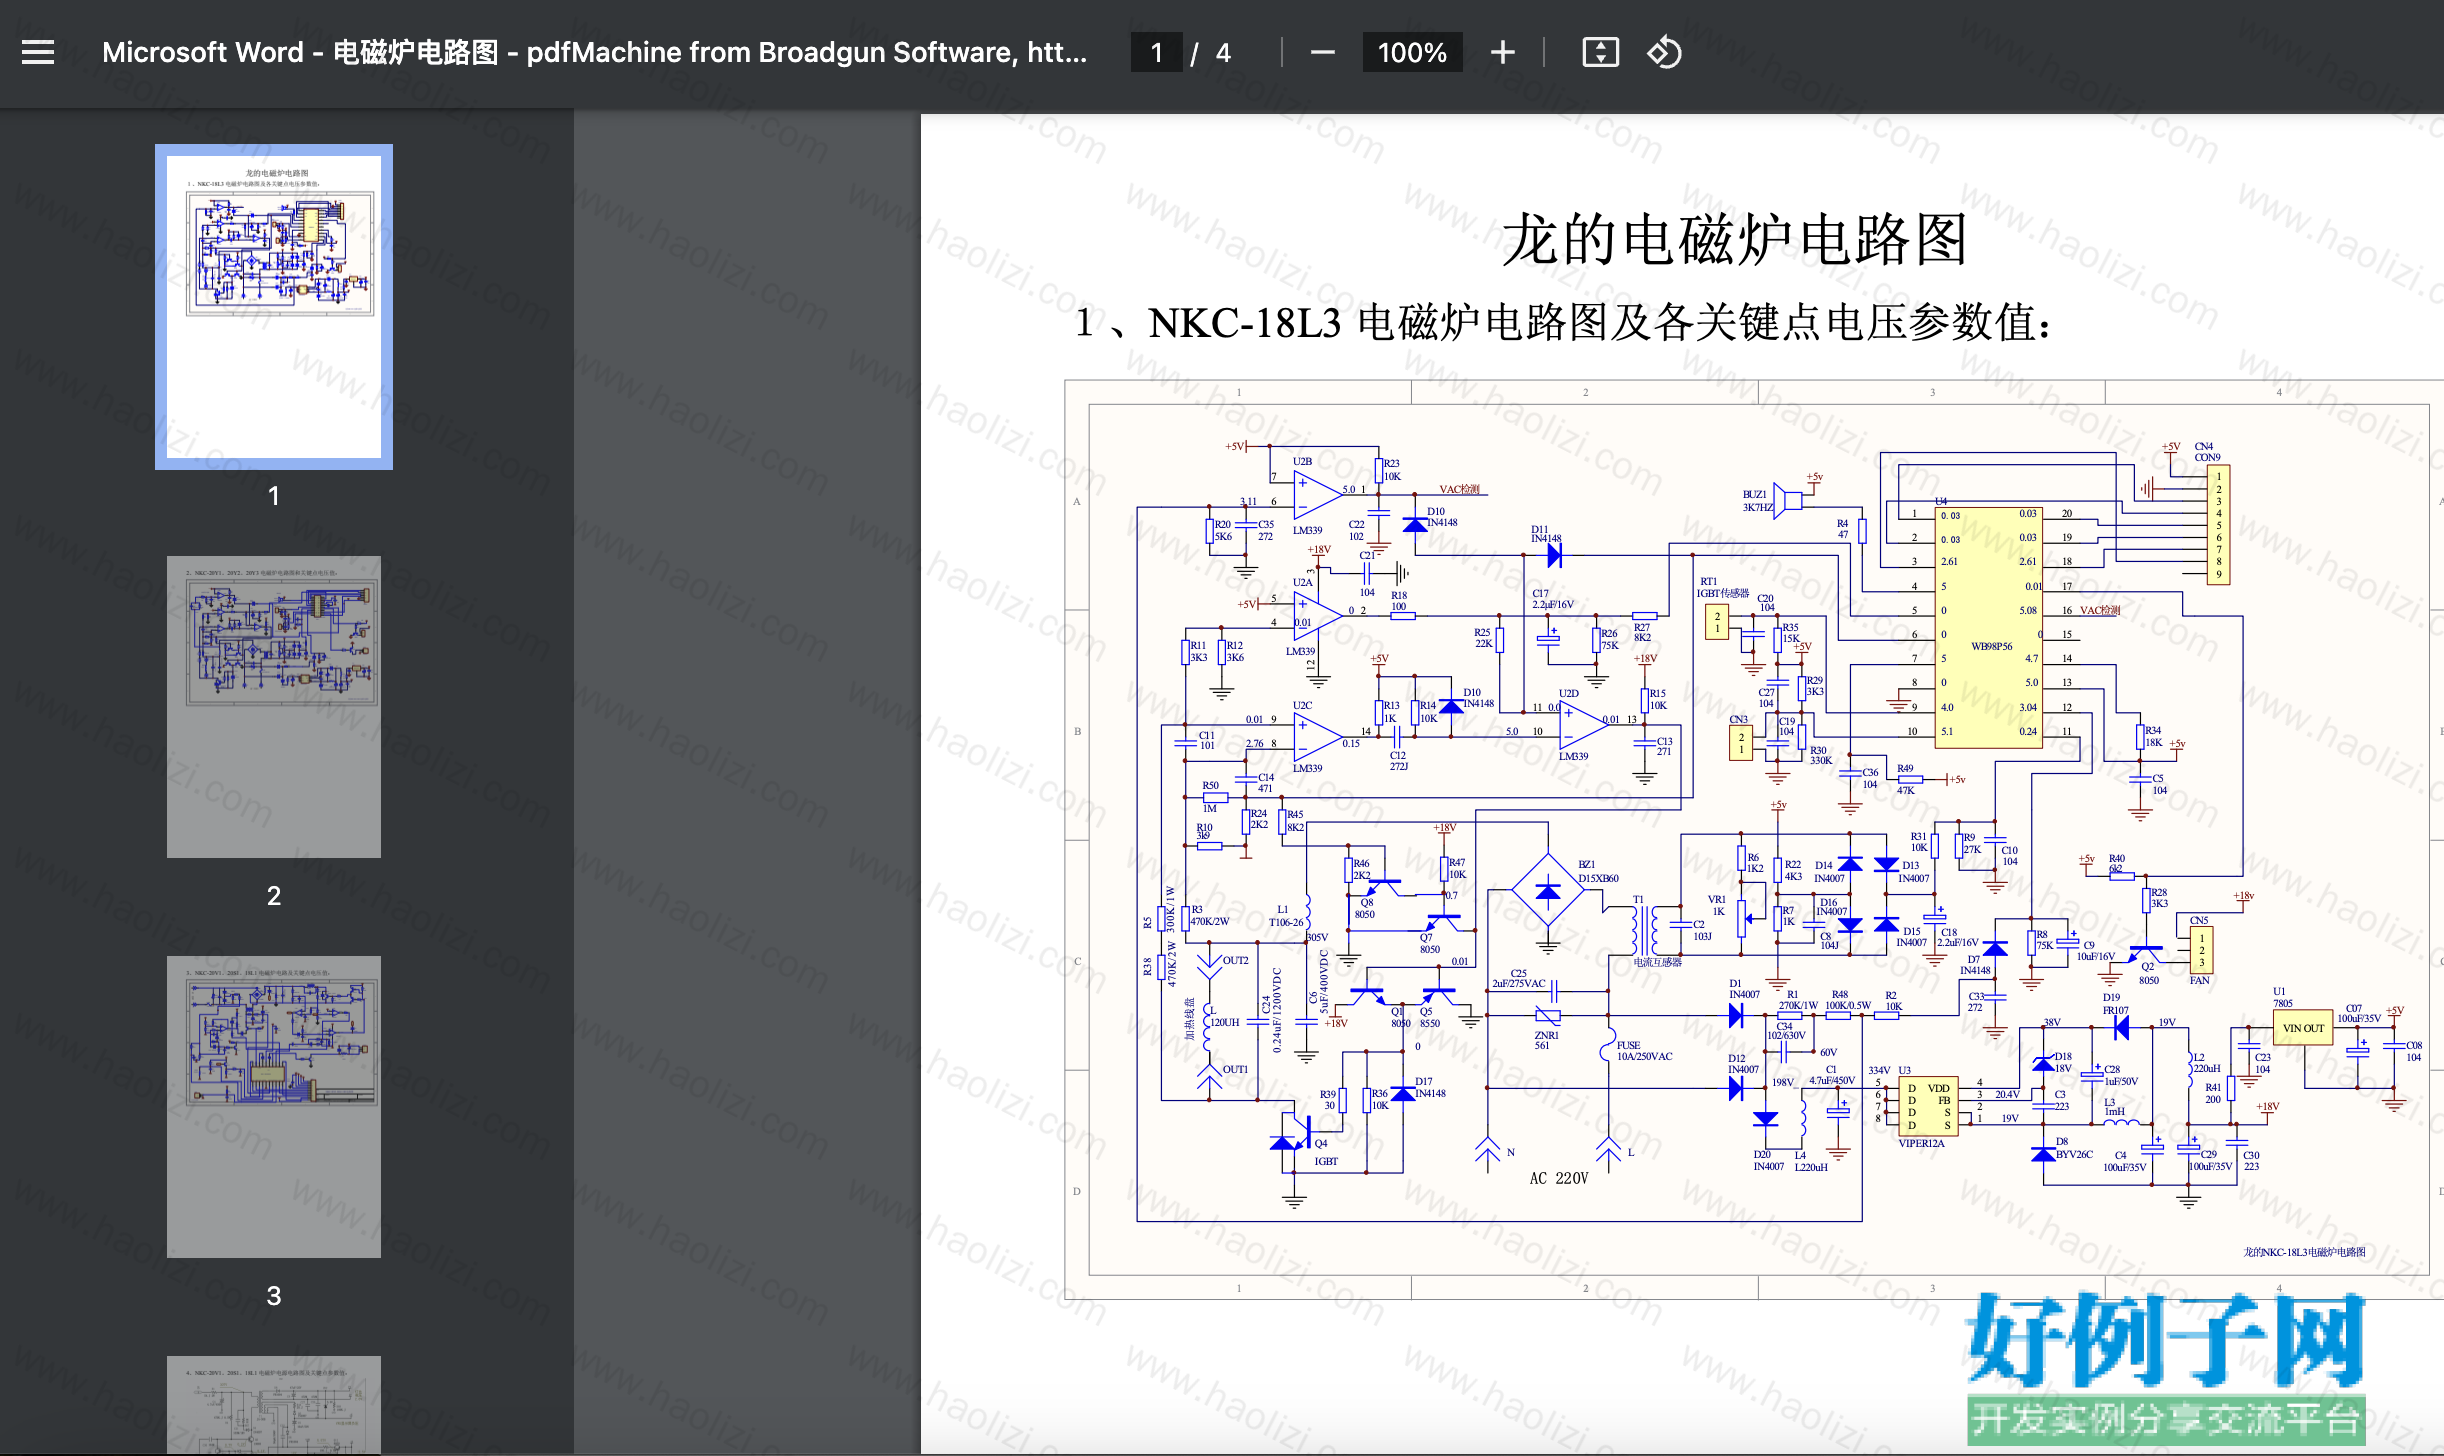Click the "D15XB60" bridge rectifier label
Viewport: 2444px width, 1456px height.
click(1598, 878)
